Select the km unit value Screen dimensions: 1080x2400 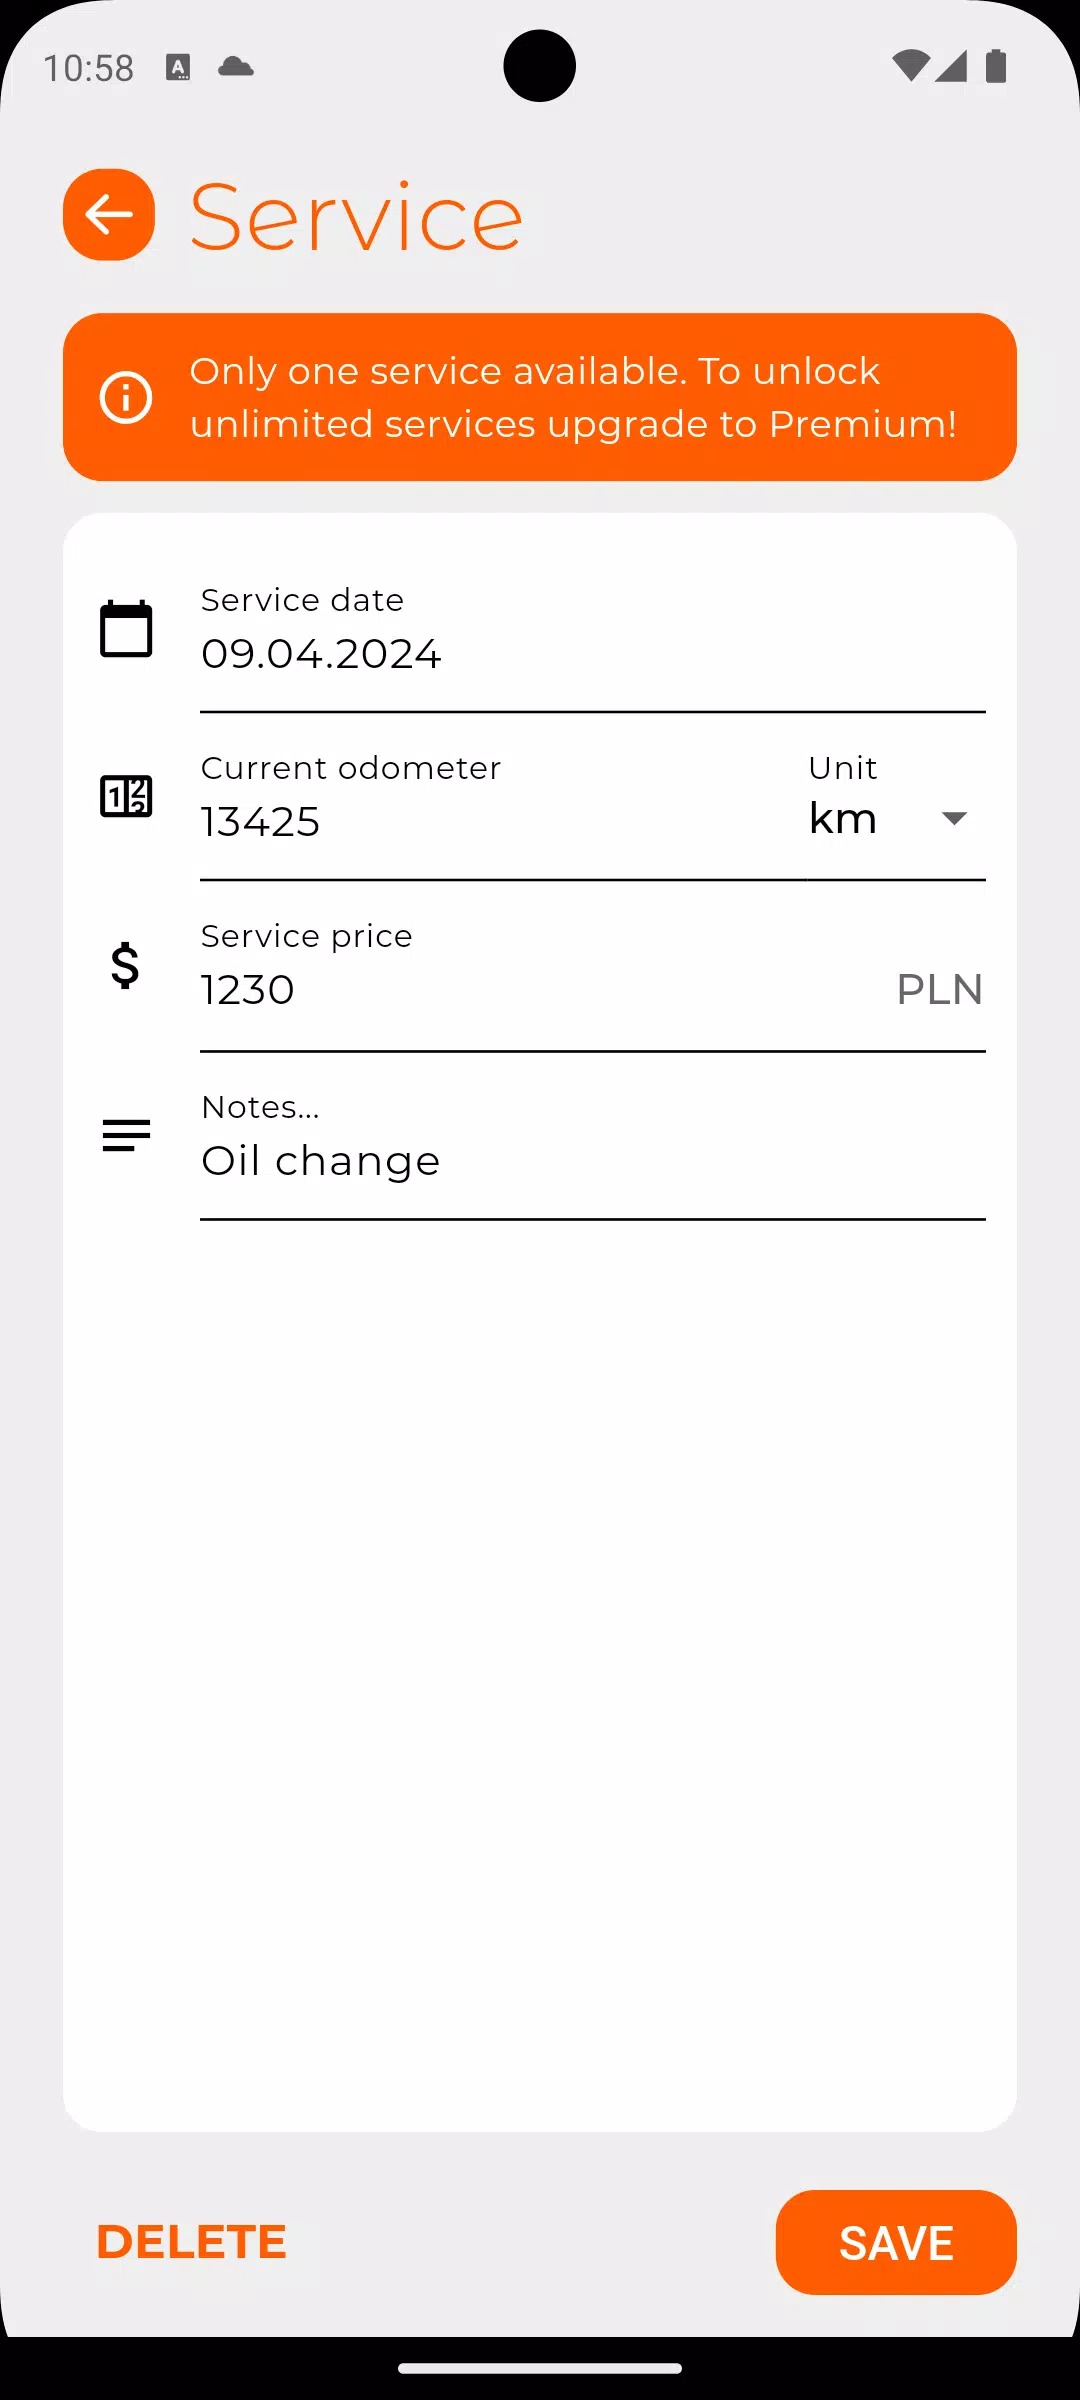pyautogui.click(x=843, y=819)
